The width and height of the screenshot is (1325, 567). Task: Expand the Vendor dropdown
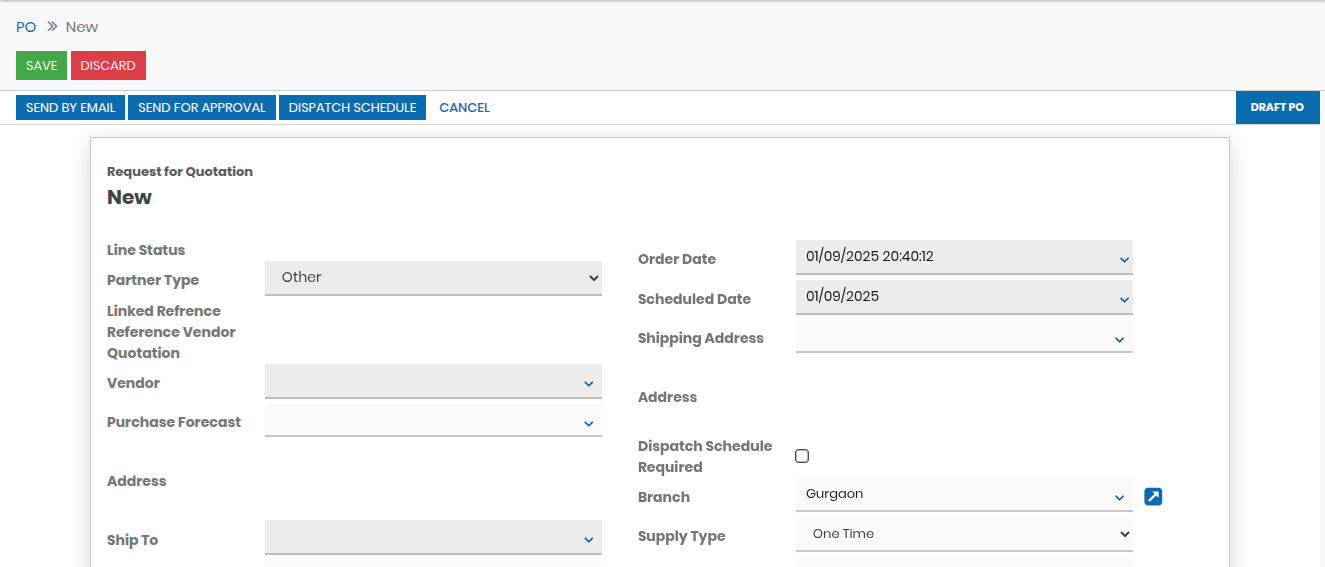pos(433,382)
